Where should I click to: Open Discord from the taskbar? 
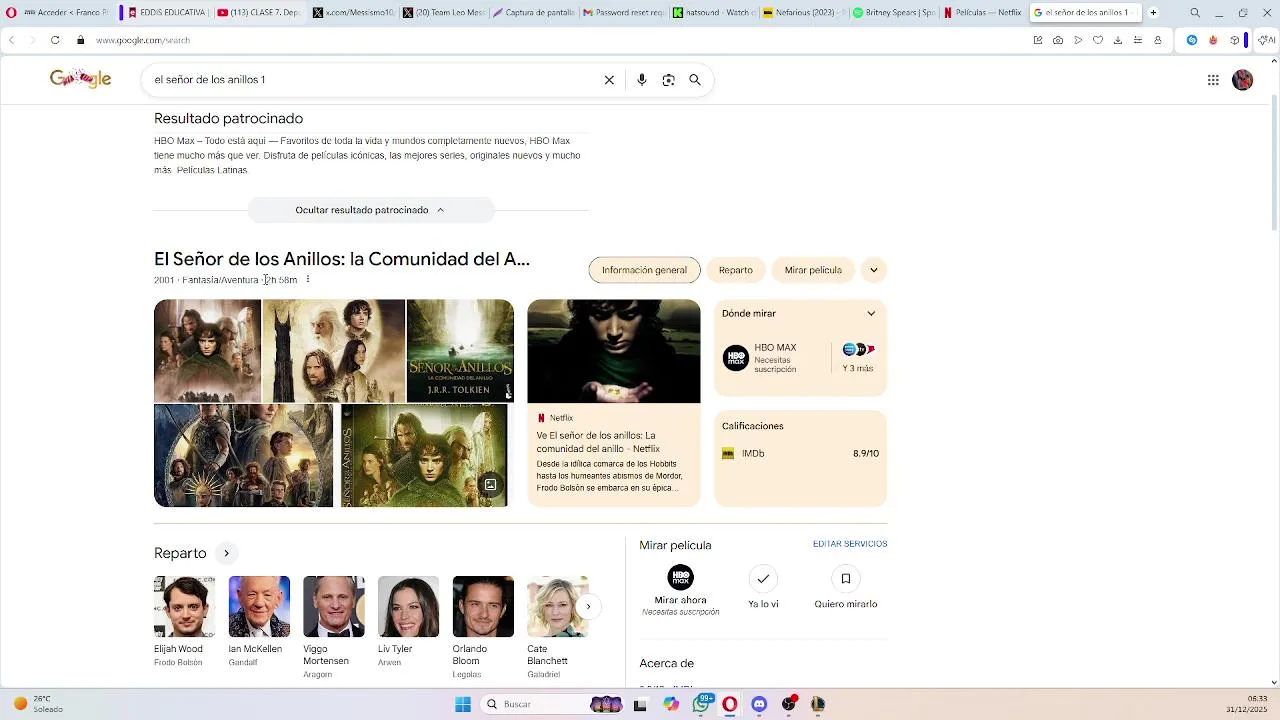tap(759, 704)
